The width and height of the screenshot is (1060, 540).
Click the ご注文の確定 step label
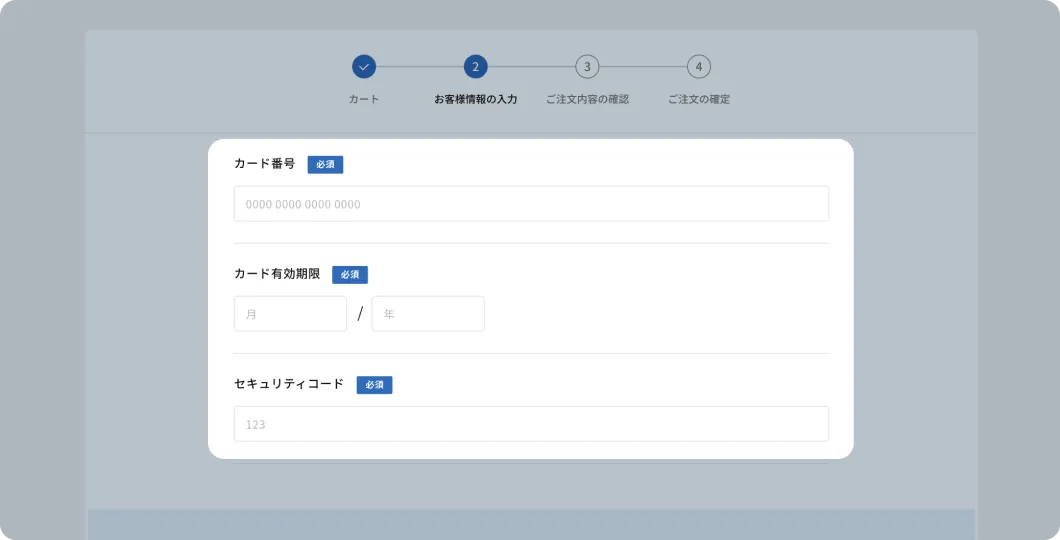(x=698, y=99)
